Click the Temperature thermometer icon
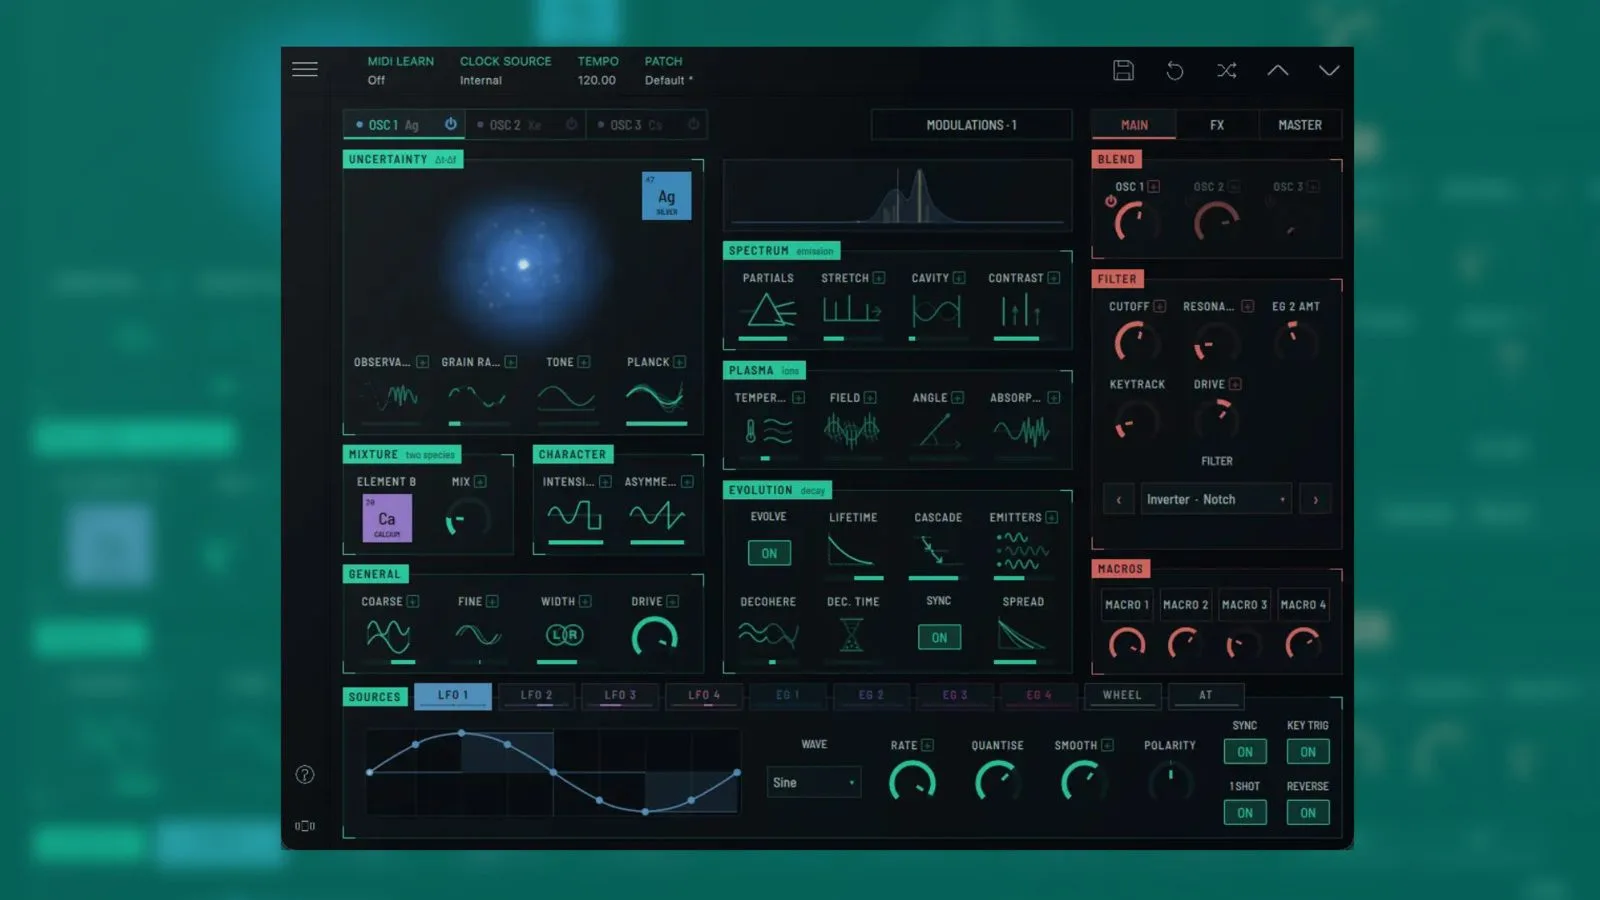This screenshot has height=900, width=1600. (x=767, y=431)
